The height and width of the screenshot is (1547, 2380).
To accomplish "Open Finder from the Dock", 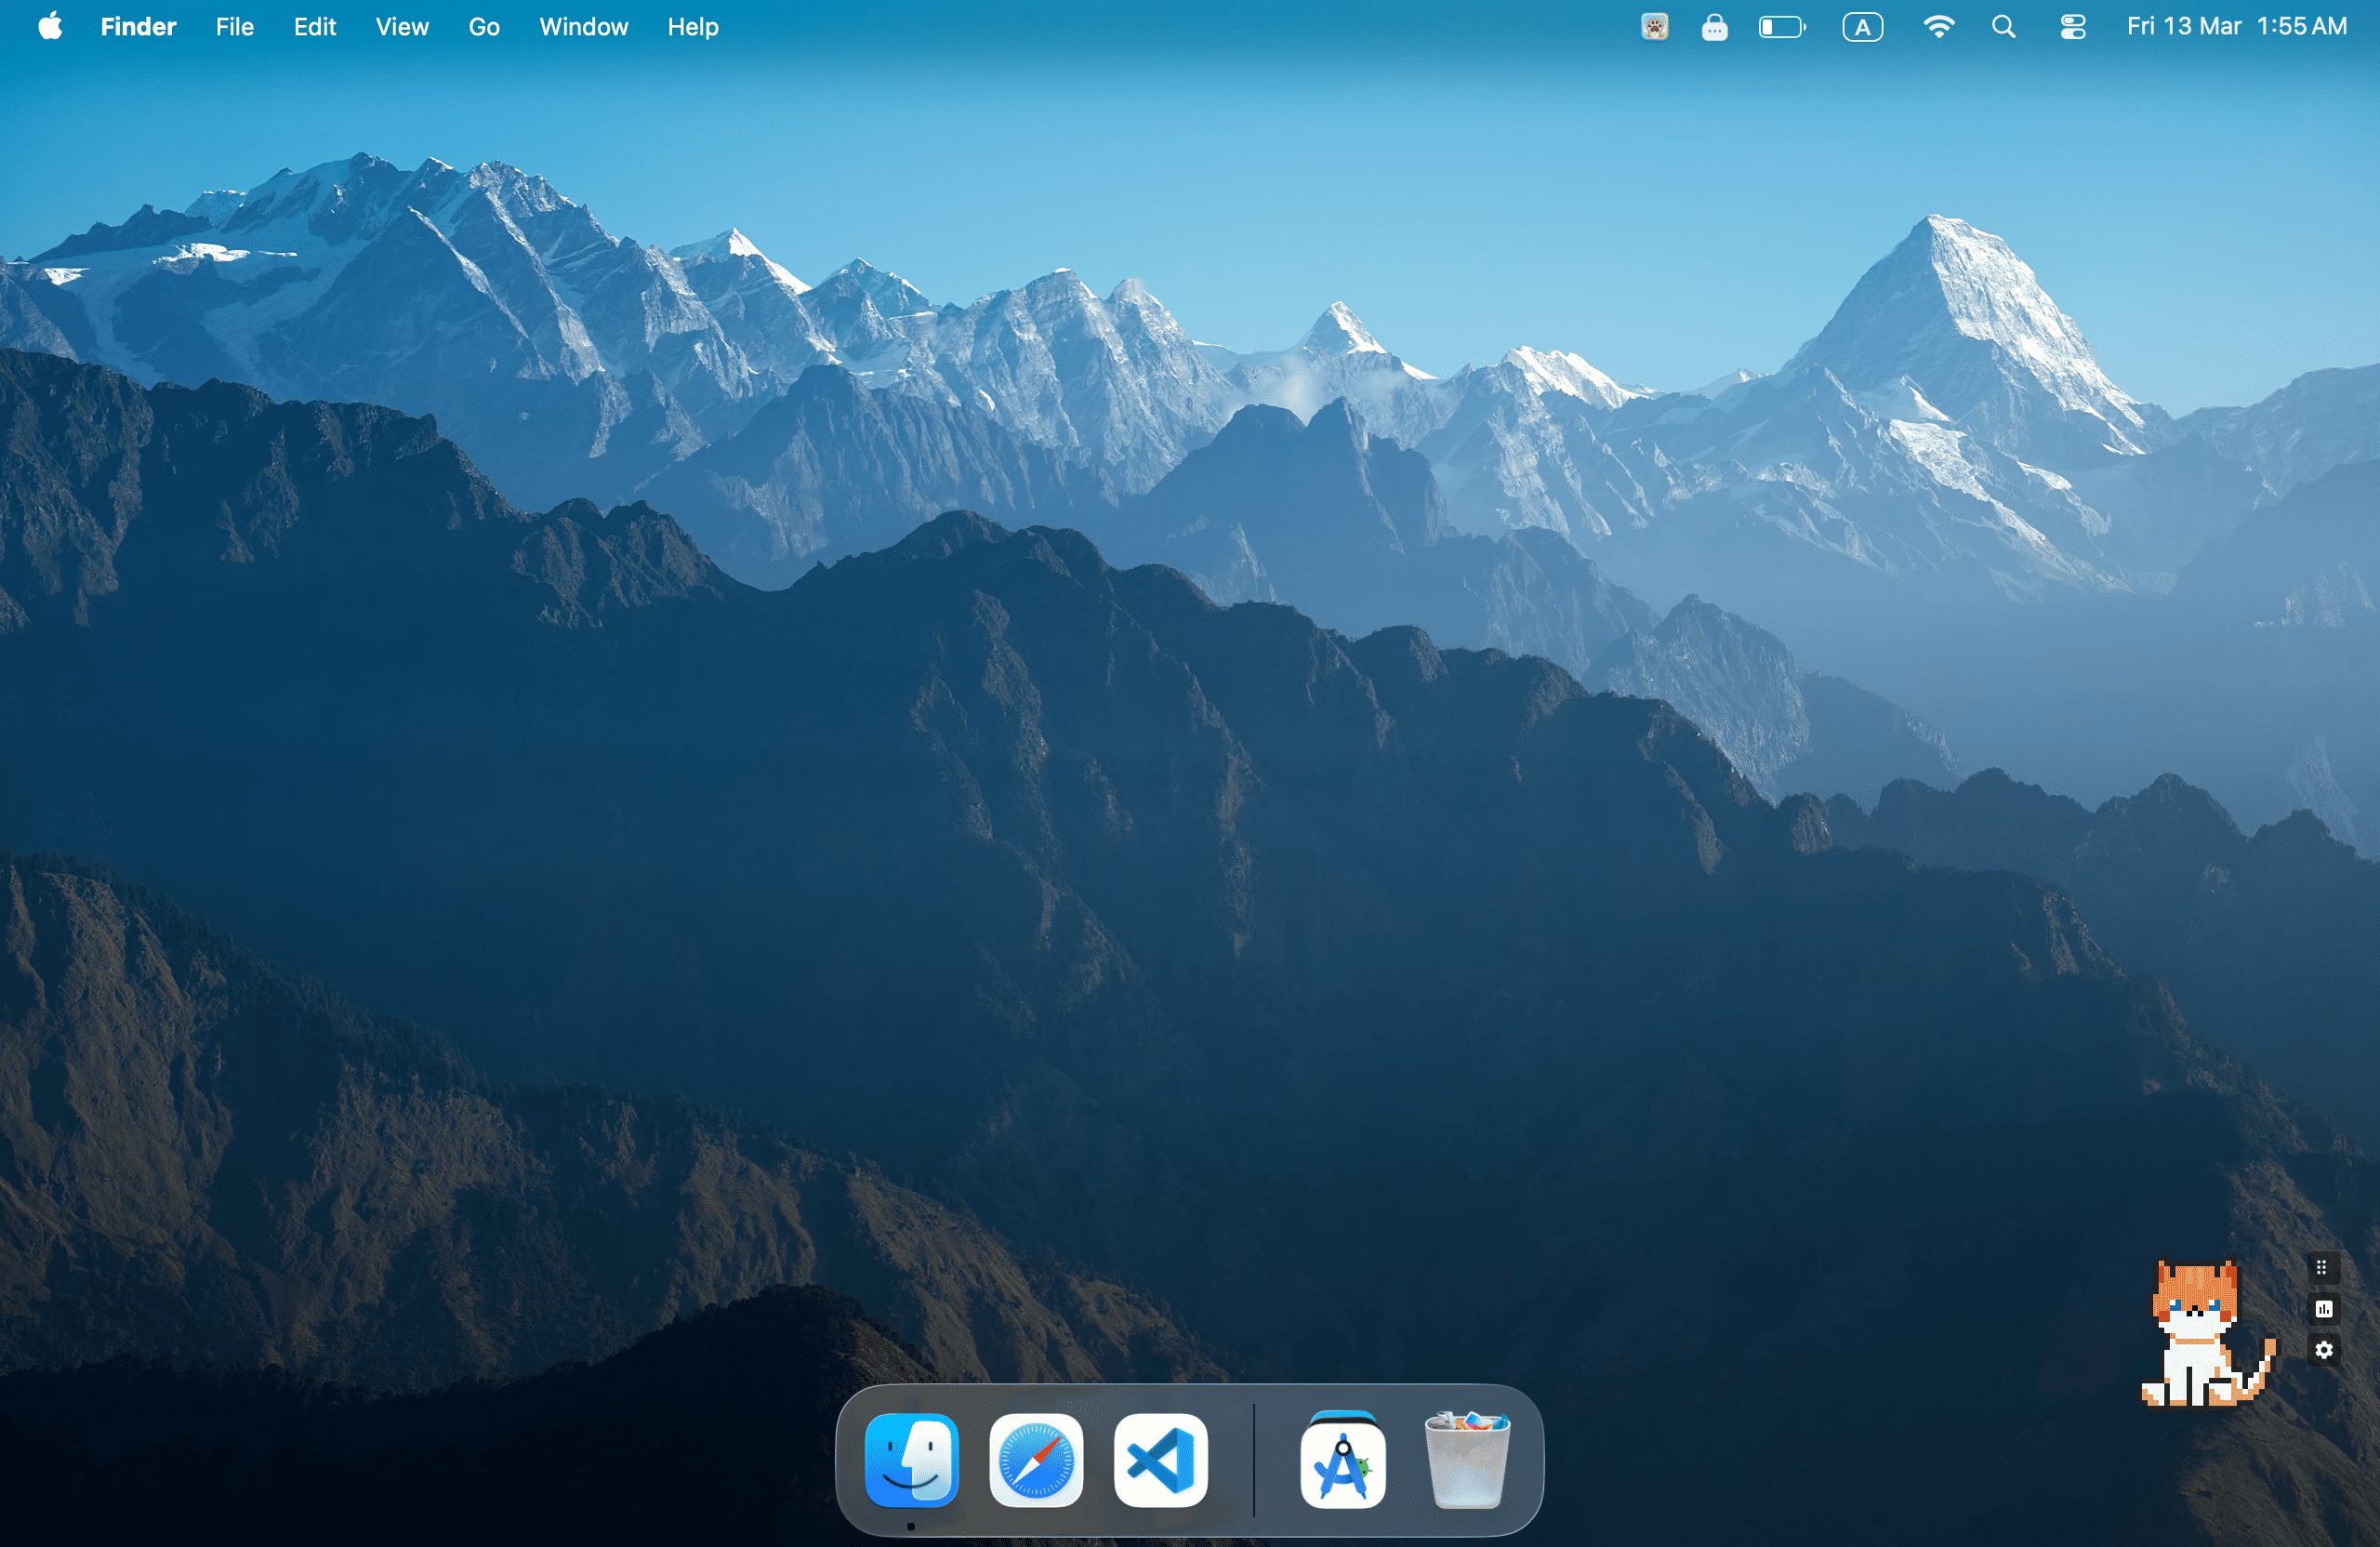I will (911, 1459).
